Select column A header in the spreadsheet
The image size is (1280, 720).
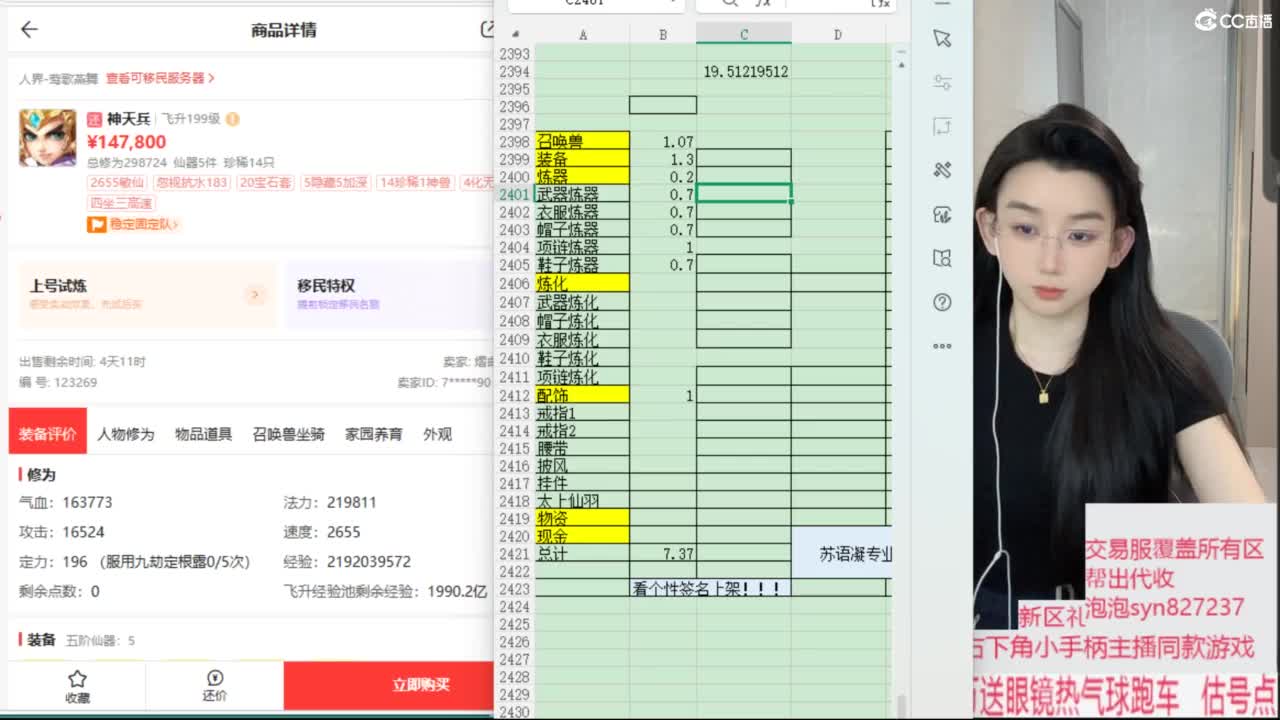click(583, 34)
